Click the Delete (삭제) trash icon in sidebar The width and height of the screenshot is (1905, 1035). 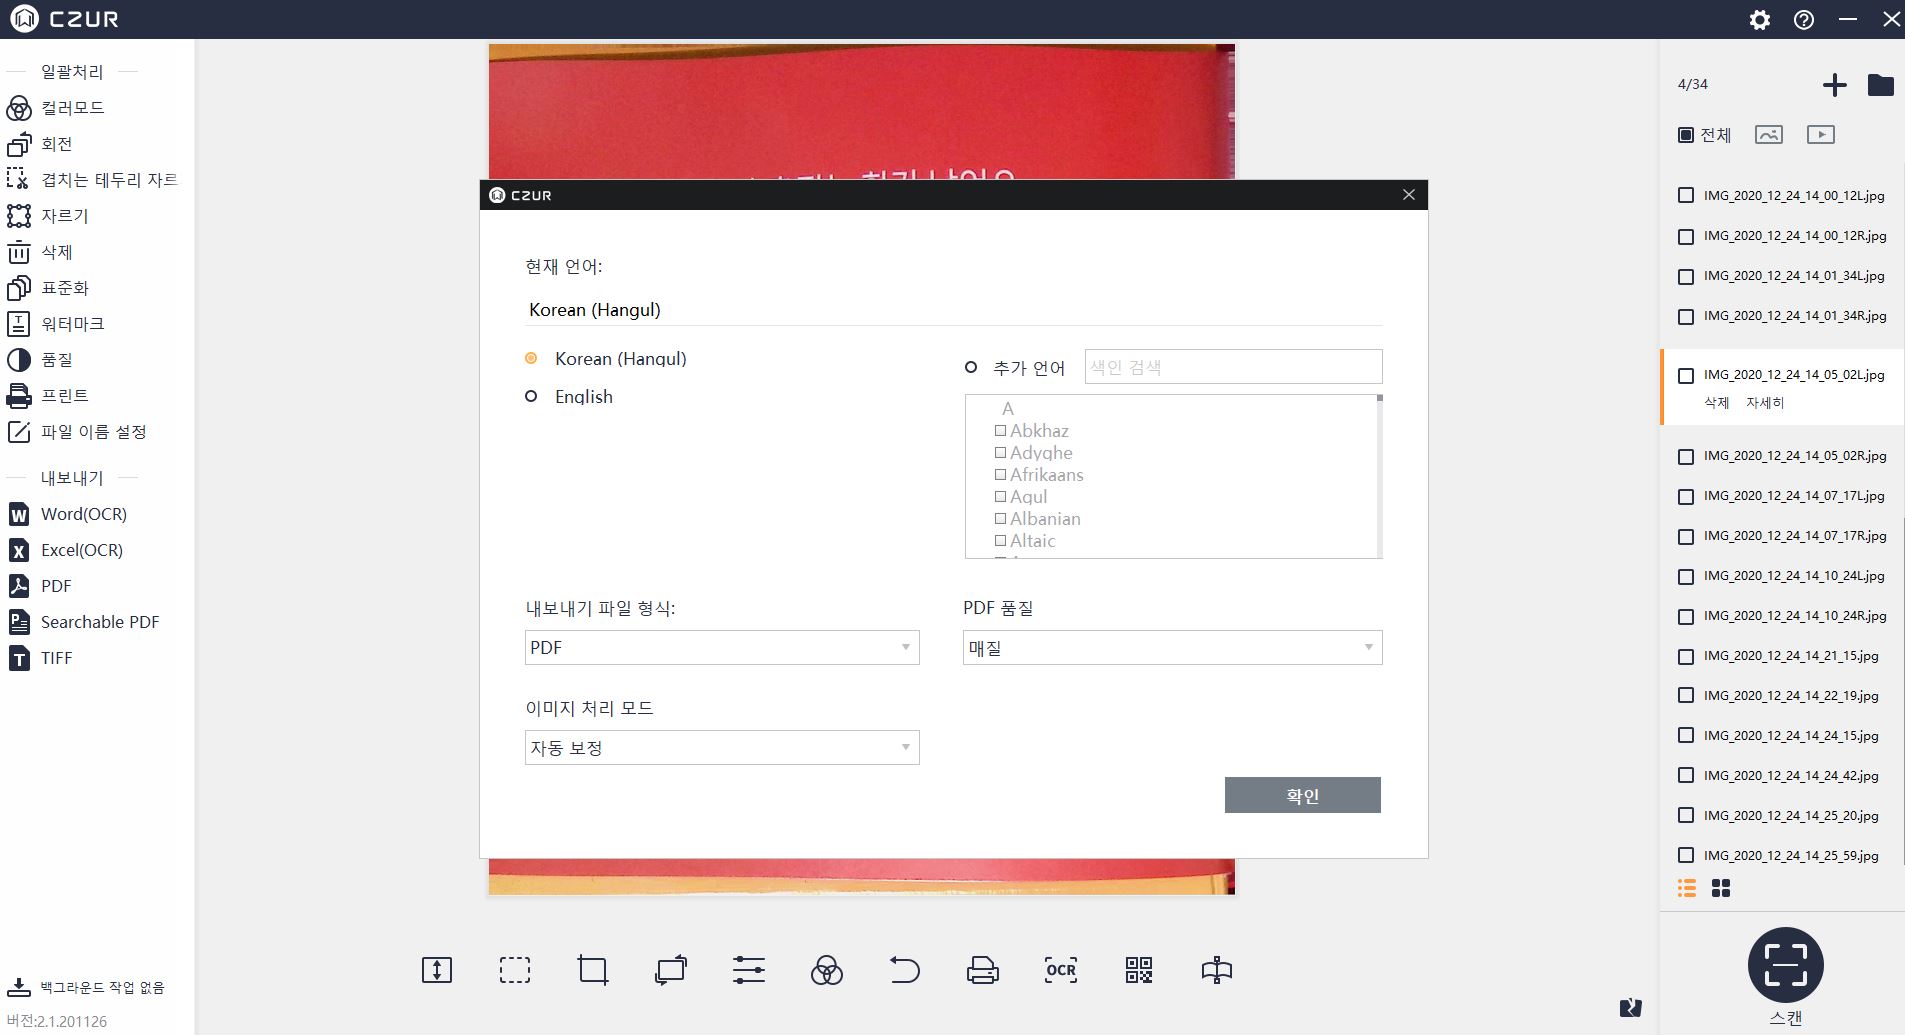pyautogui.click(x=19, y=252)
